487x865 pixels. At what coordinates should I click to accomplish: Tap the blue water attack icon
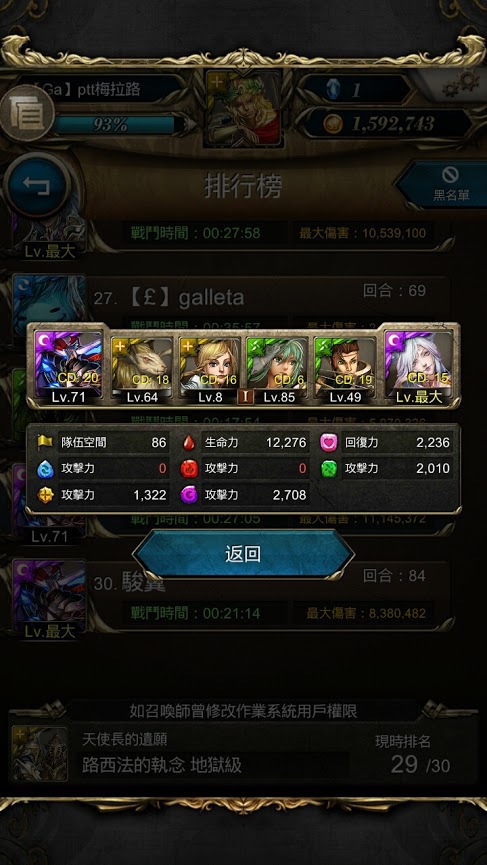(x=45, y=468)
